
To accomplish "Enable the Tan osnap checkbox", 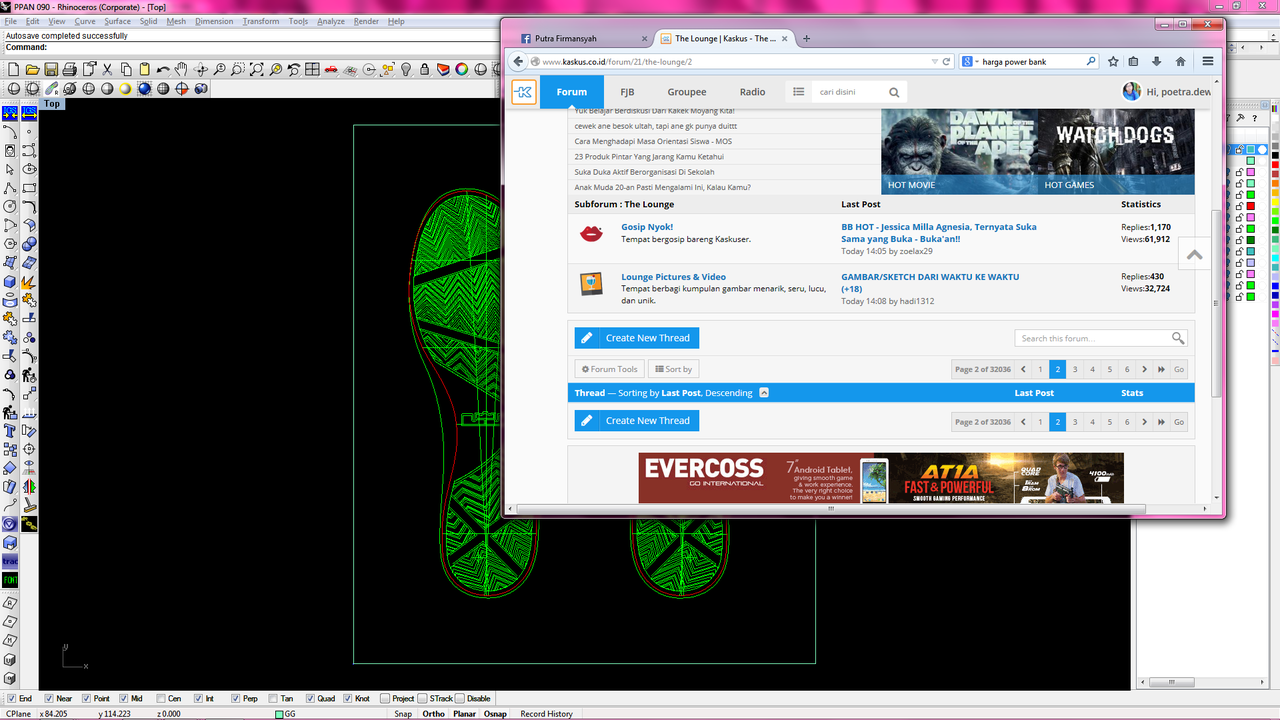I will pyautogui.click(x=272, y=699).
